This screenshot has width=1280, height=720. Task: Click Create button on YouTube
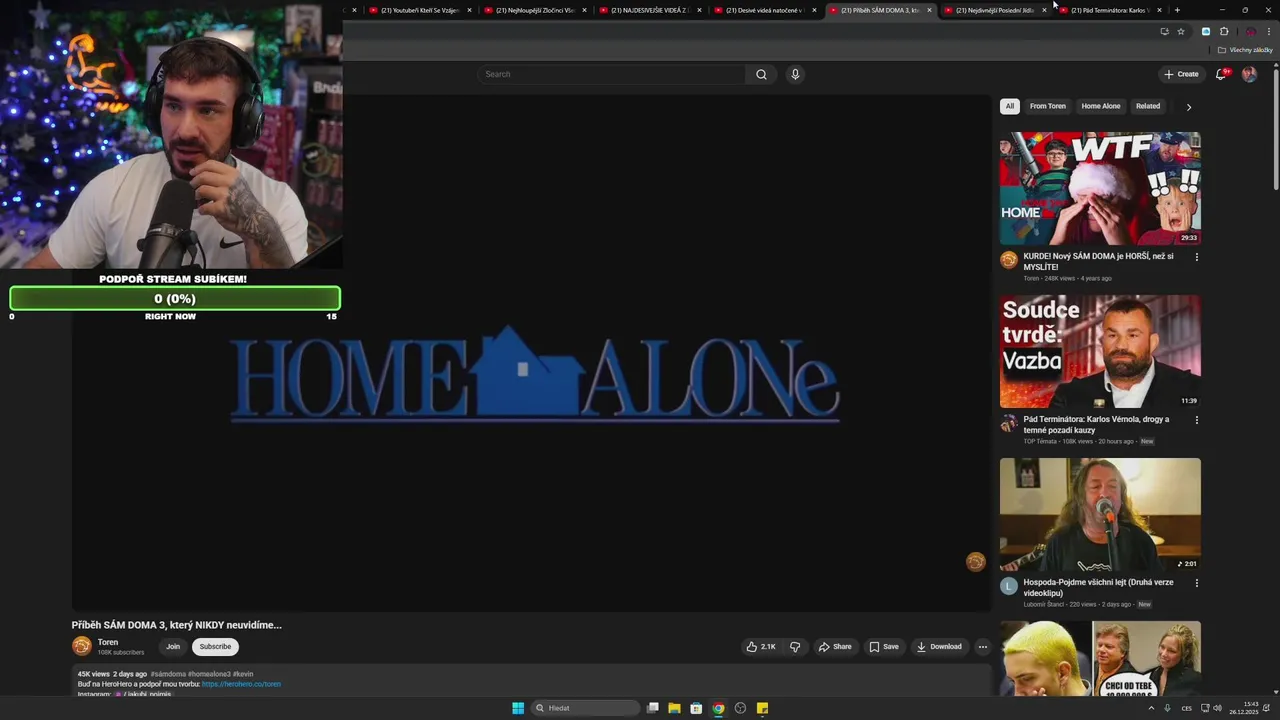tap(1181, 74)
